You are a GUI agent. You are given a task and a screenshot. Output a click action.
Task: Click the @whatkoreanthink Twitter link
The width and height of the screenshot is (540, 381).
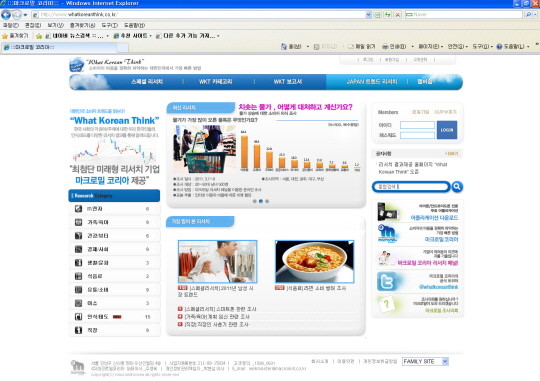438,287
